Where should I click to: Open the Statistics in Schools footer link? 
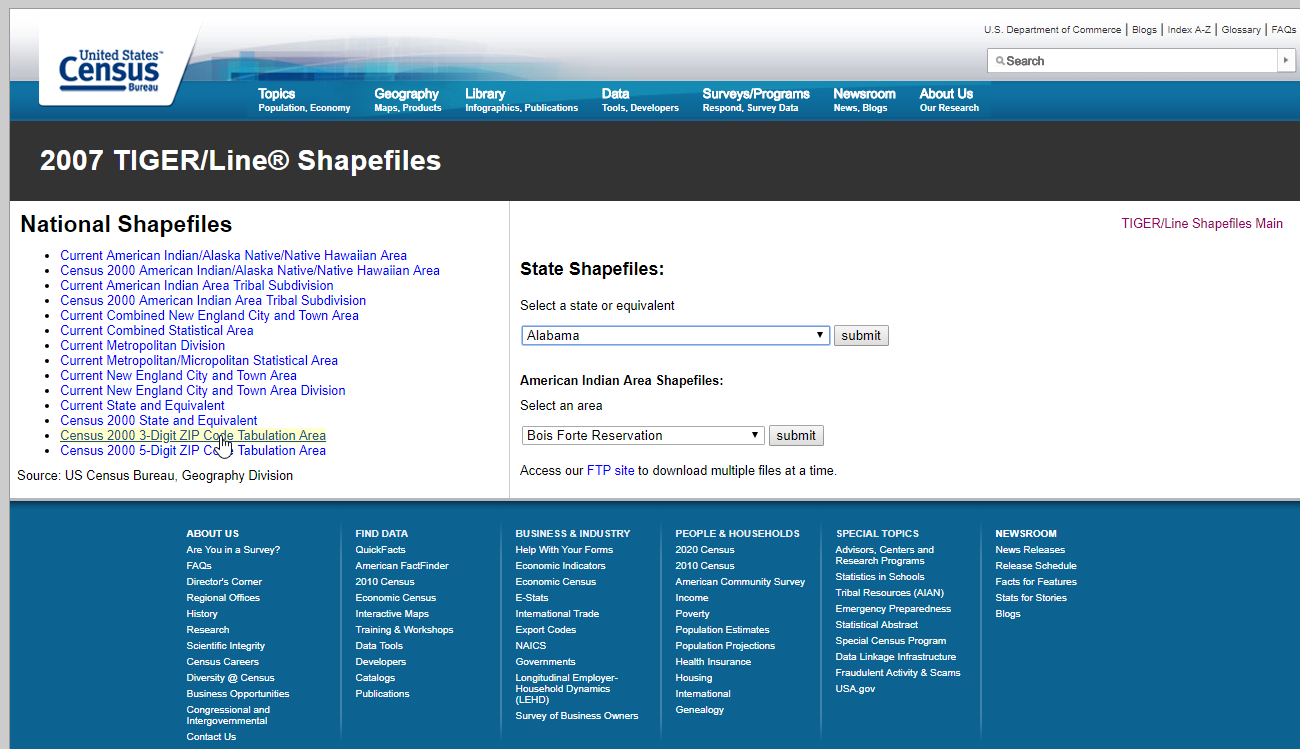(x=880, y=577)
